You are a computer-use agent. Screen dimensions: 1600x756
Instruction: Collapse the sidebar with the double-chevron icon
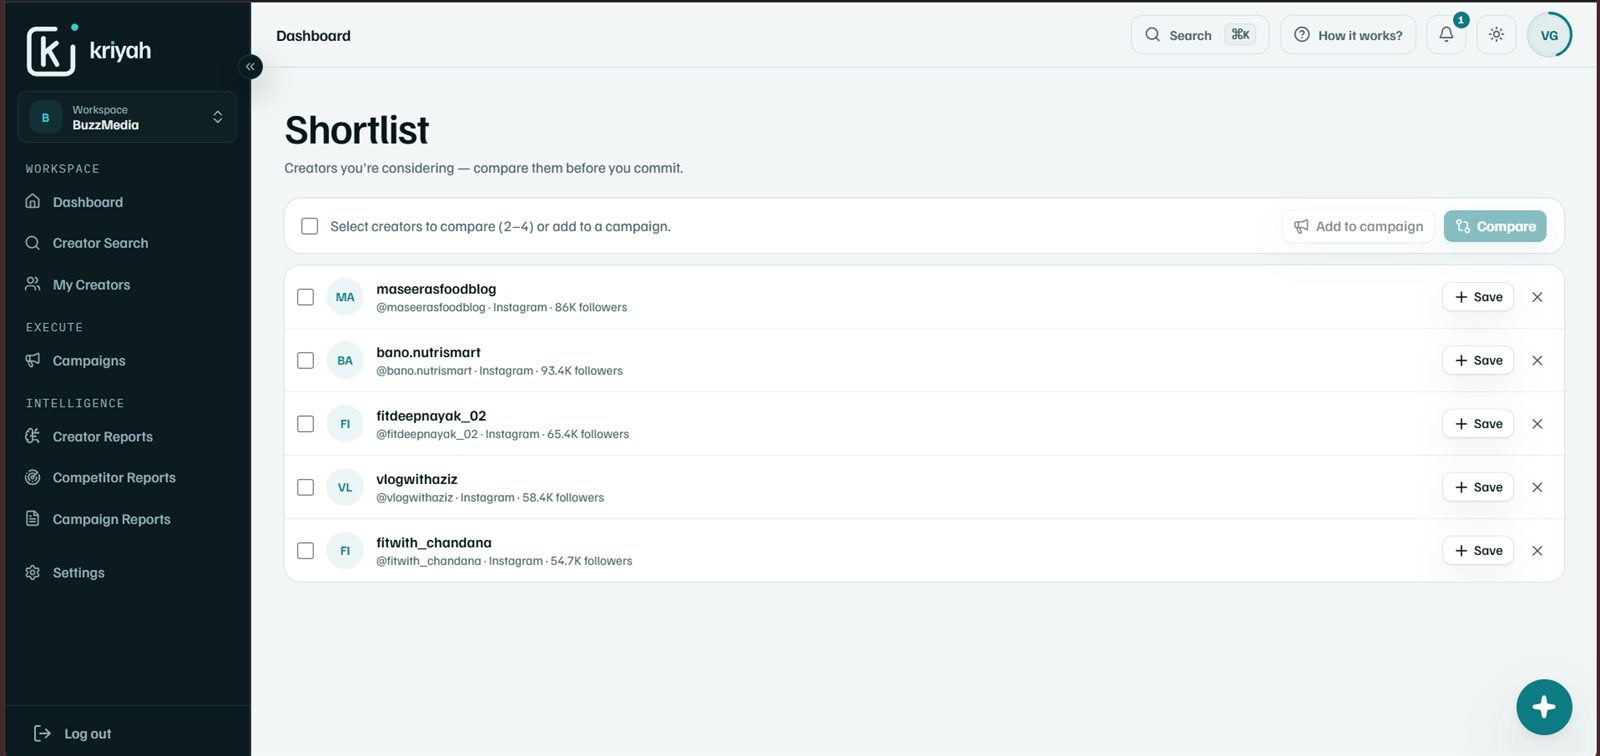coord(250,67)
